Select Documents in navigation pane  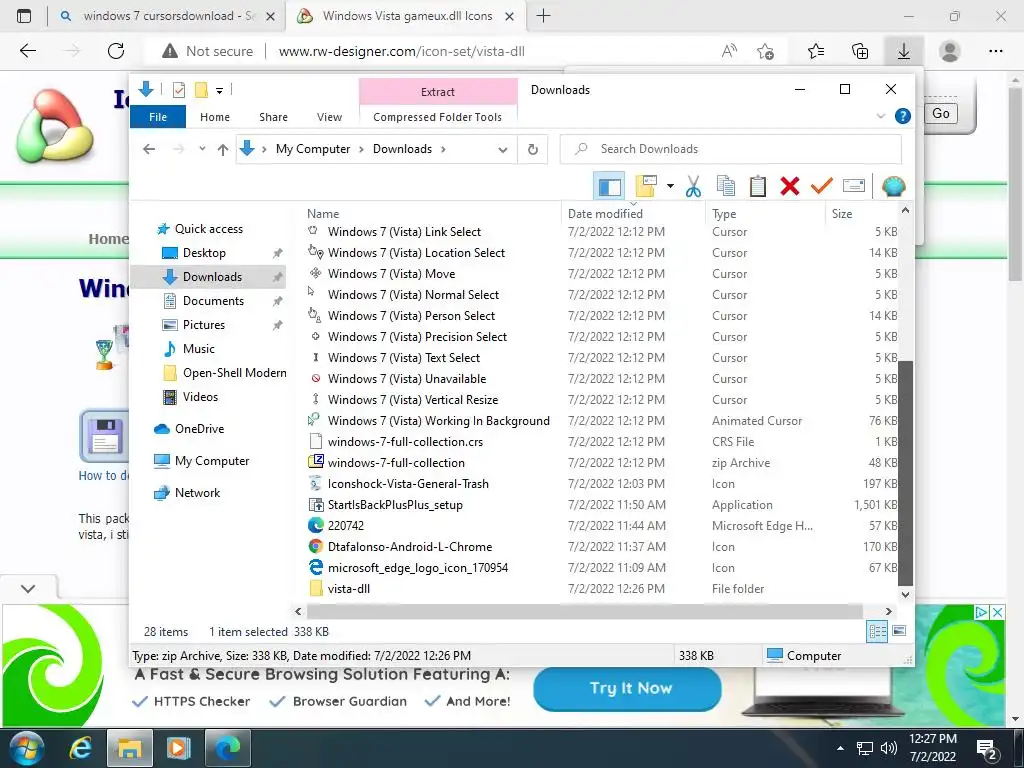pos(213,301)
